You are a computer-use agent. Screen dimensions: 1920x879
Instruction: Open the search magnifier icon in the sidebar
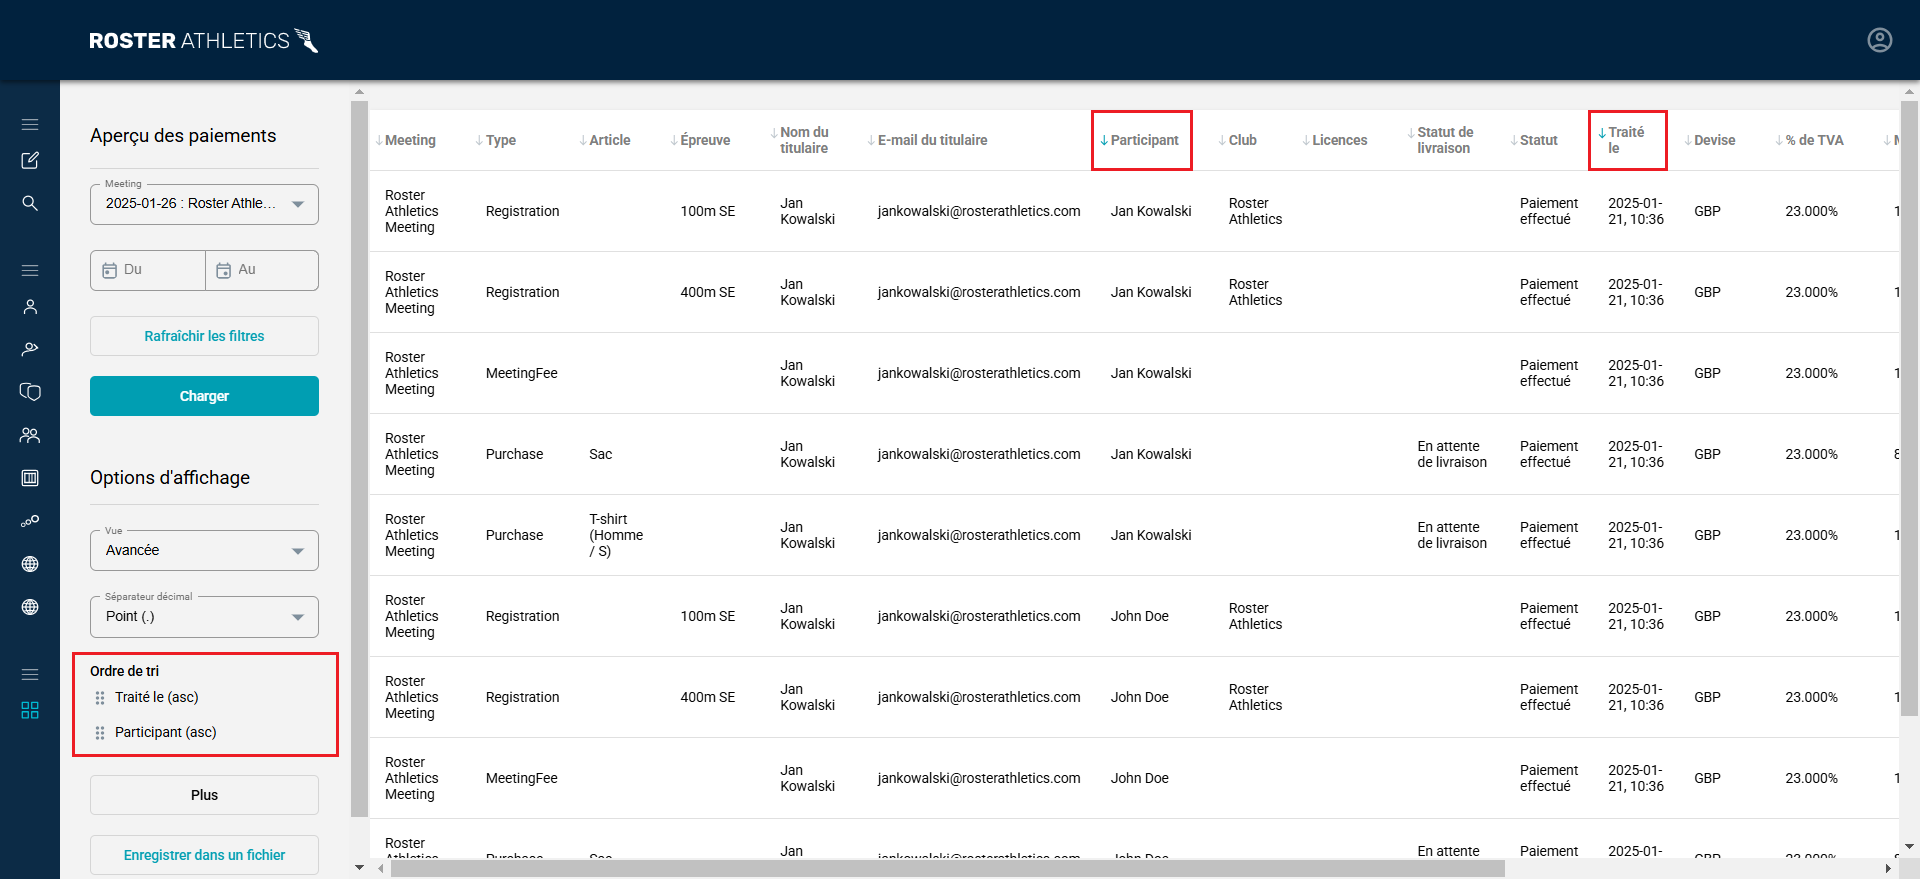click(x=30, y=203)
